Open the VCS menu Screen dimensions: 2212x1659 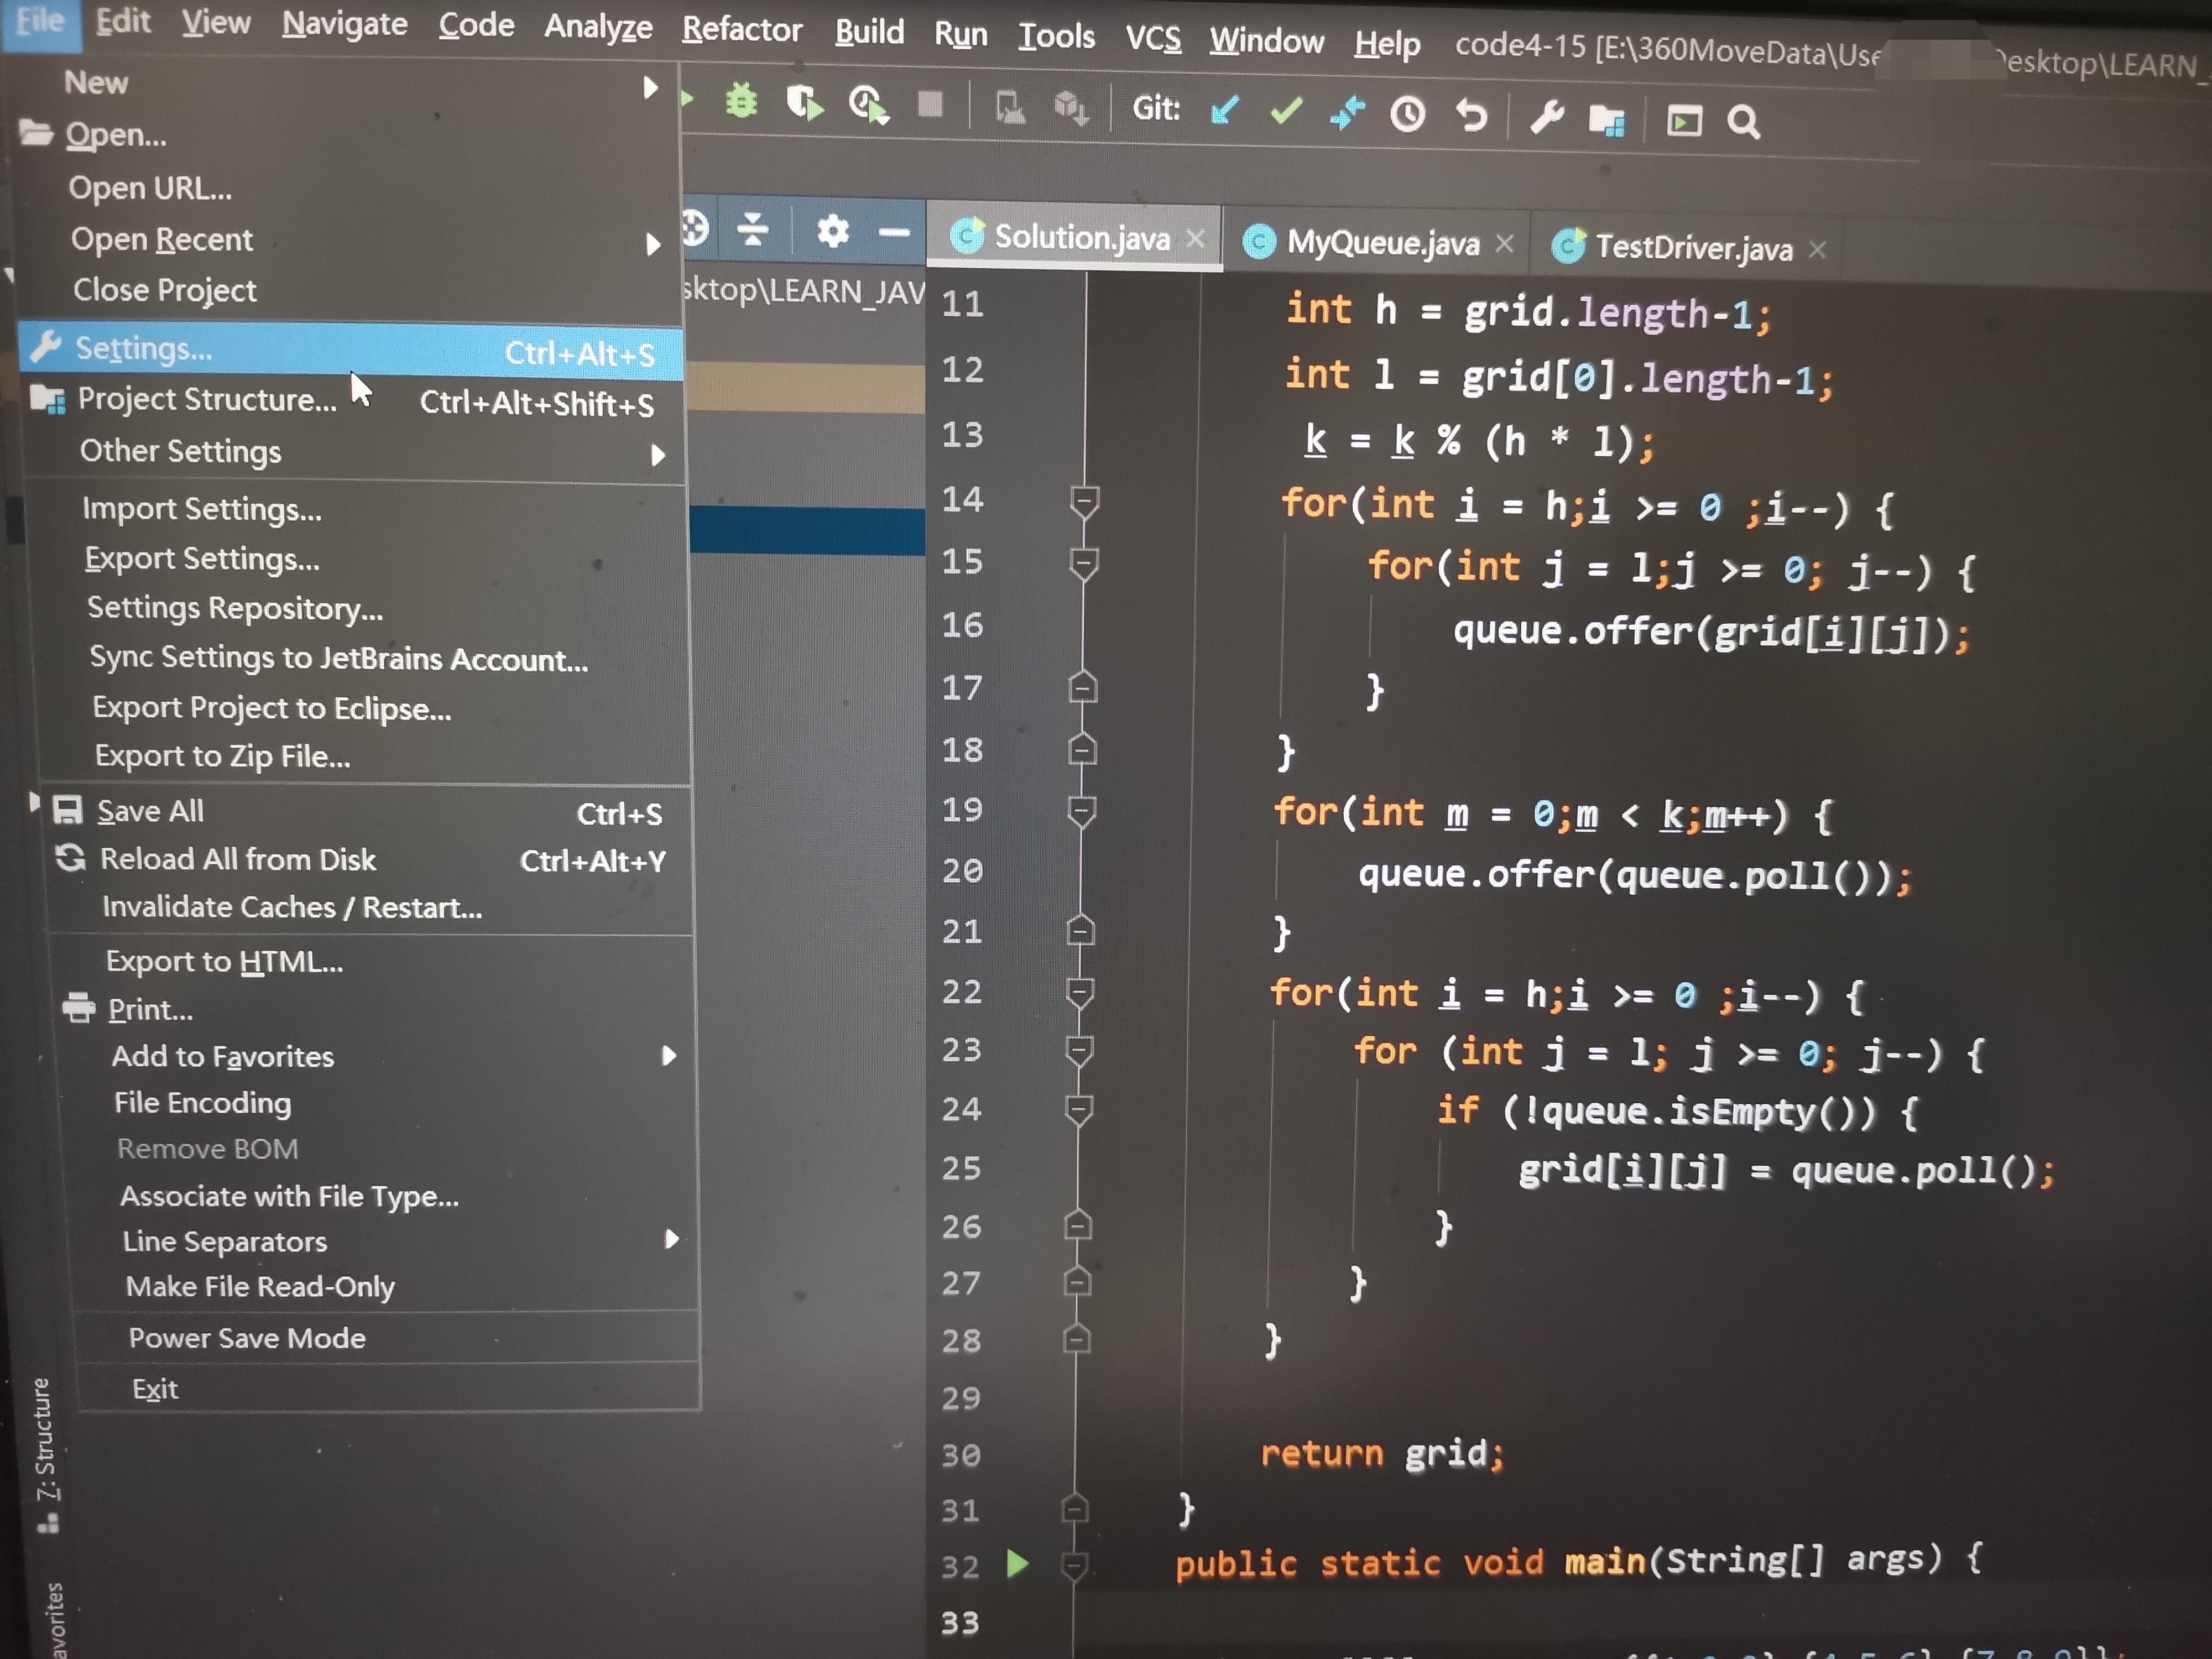pos(1153,39)
